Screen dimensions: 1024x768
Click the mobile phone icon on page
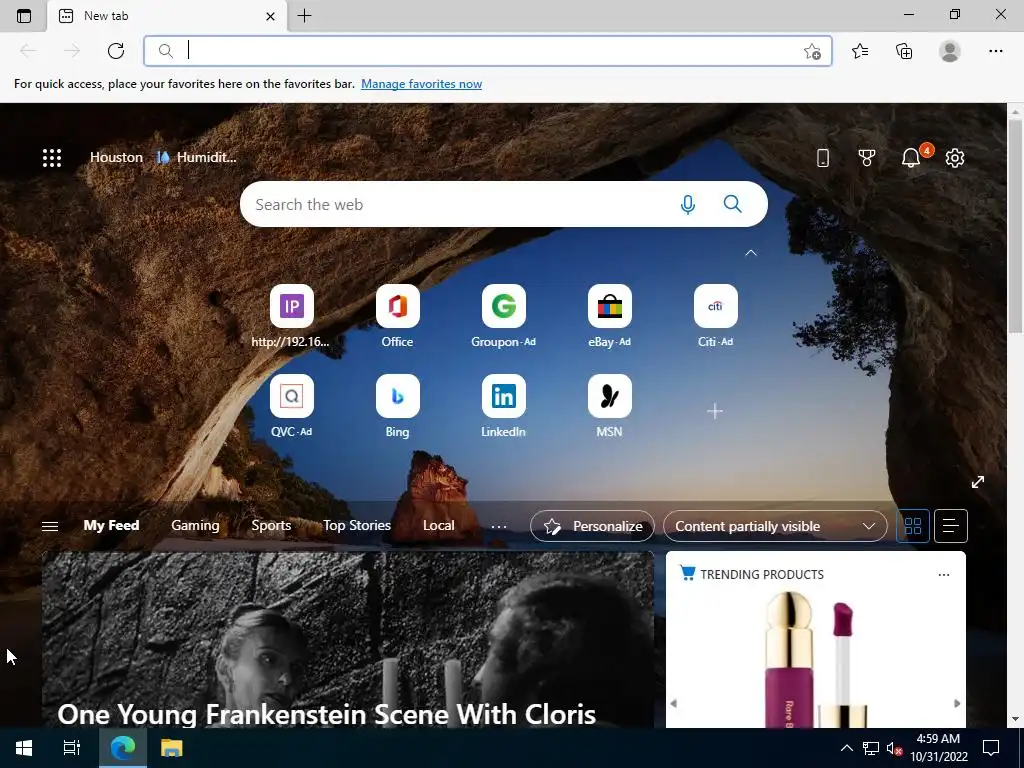pyautogui.click(x=823, y=157)
